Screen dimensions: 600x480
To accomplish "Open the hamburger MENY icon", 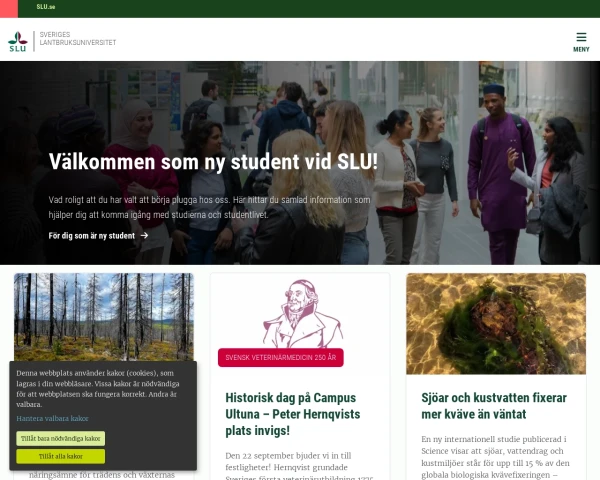I will pyautogui.click(x=581, y=37).
